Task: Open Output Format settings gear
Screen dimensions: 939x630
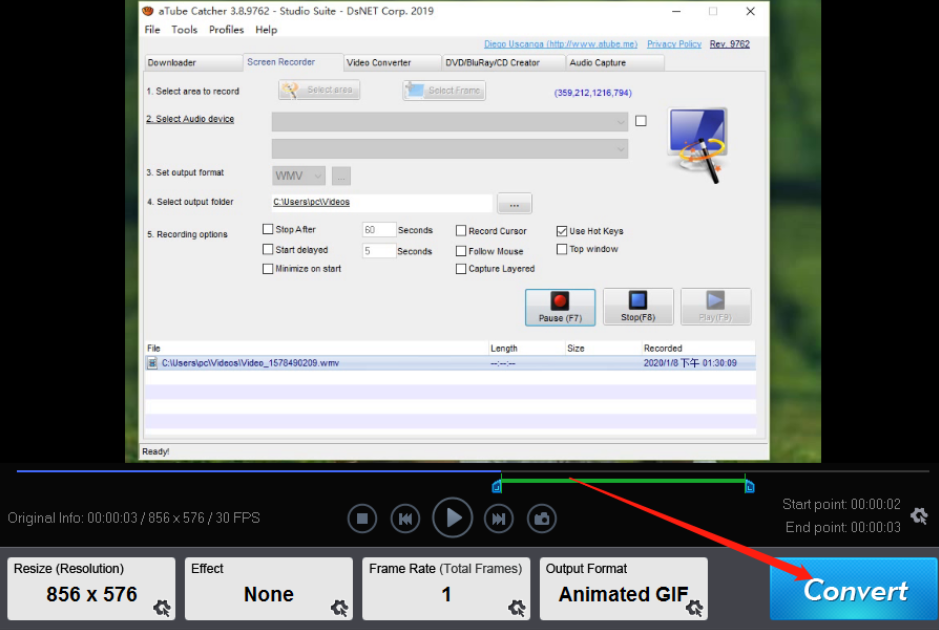Action: coord(695,608)
